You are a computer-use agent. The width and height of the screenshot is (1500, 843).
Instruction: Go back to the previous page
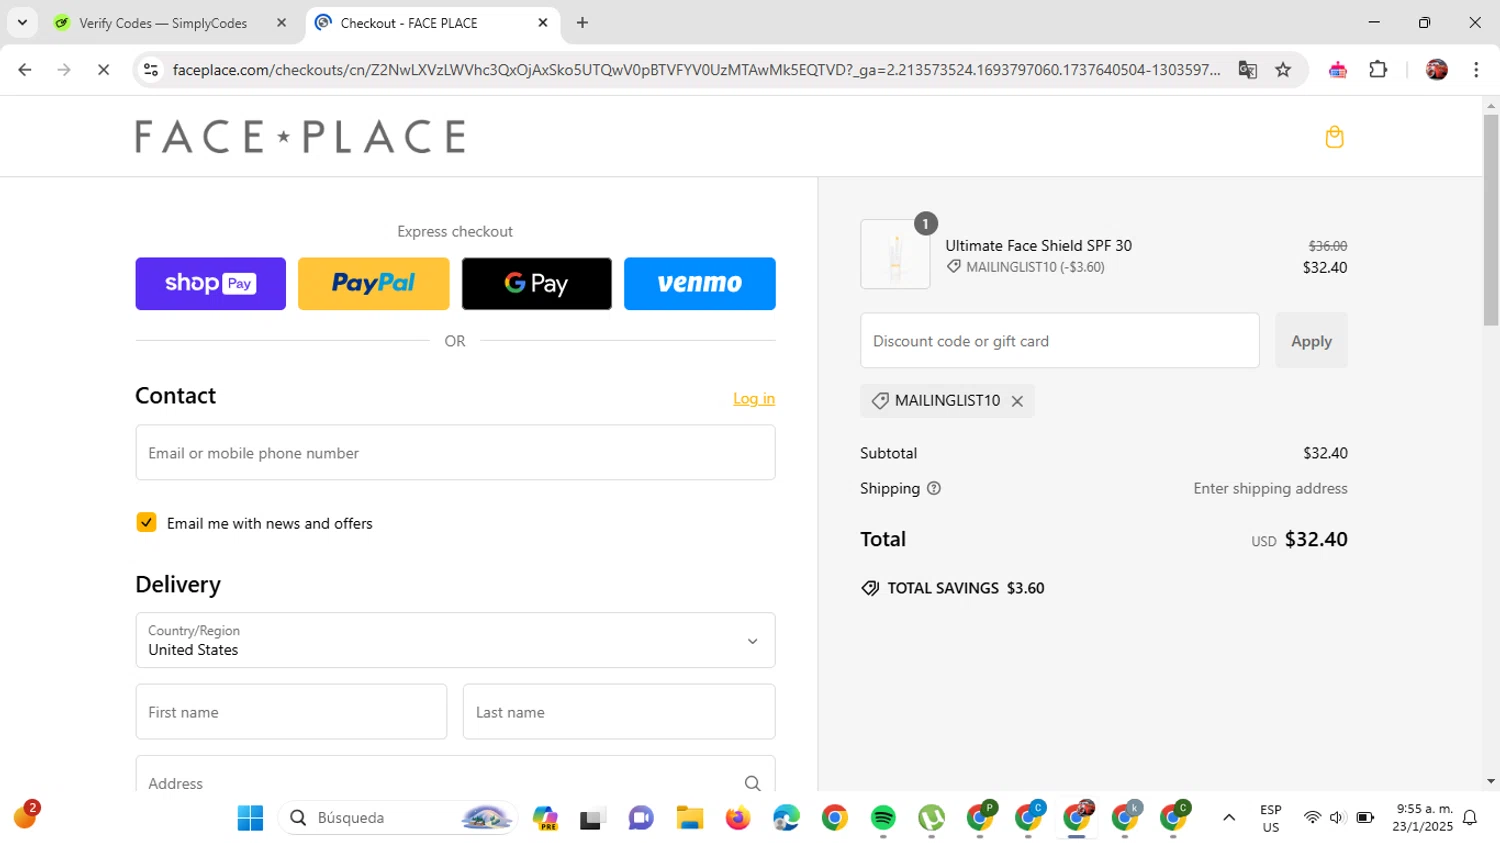(25, 70)
